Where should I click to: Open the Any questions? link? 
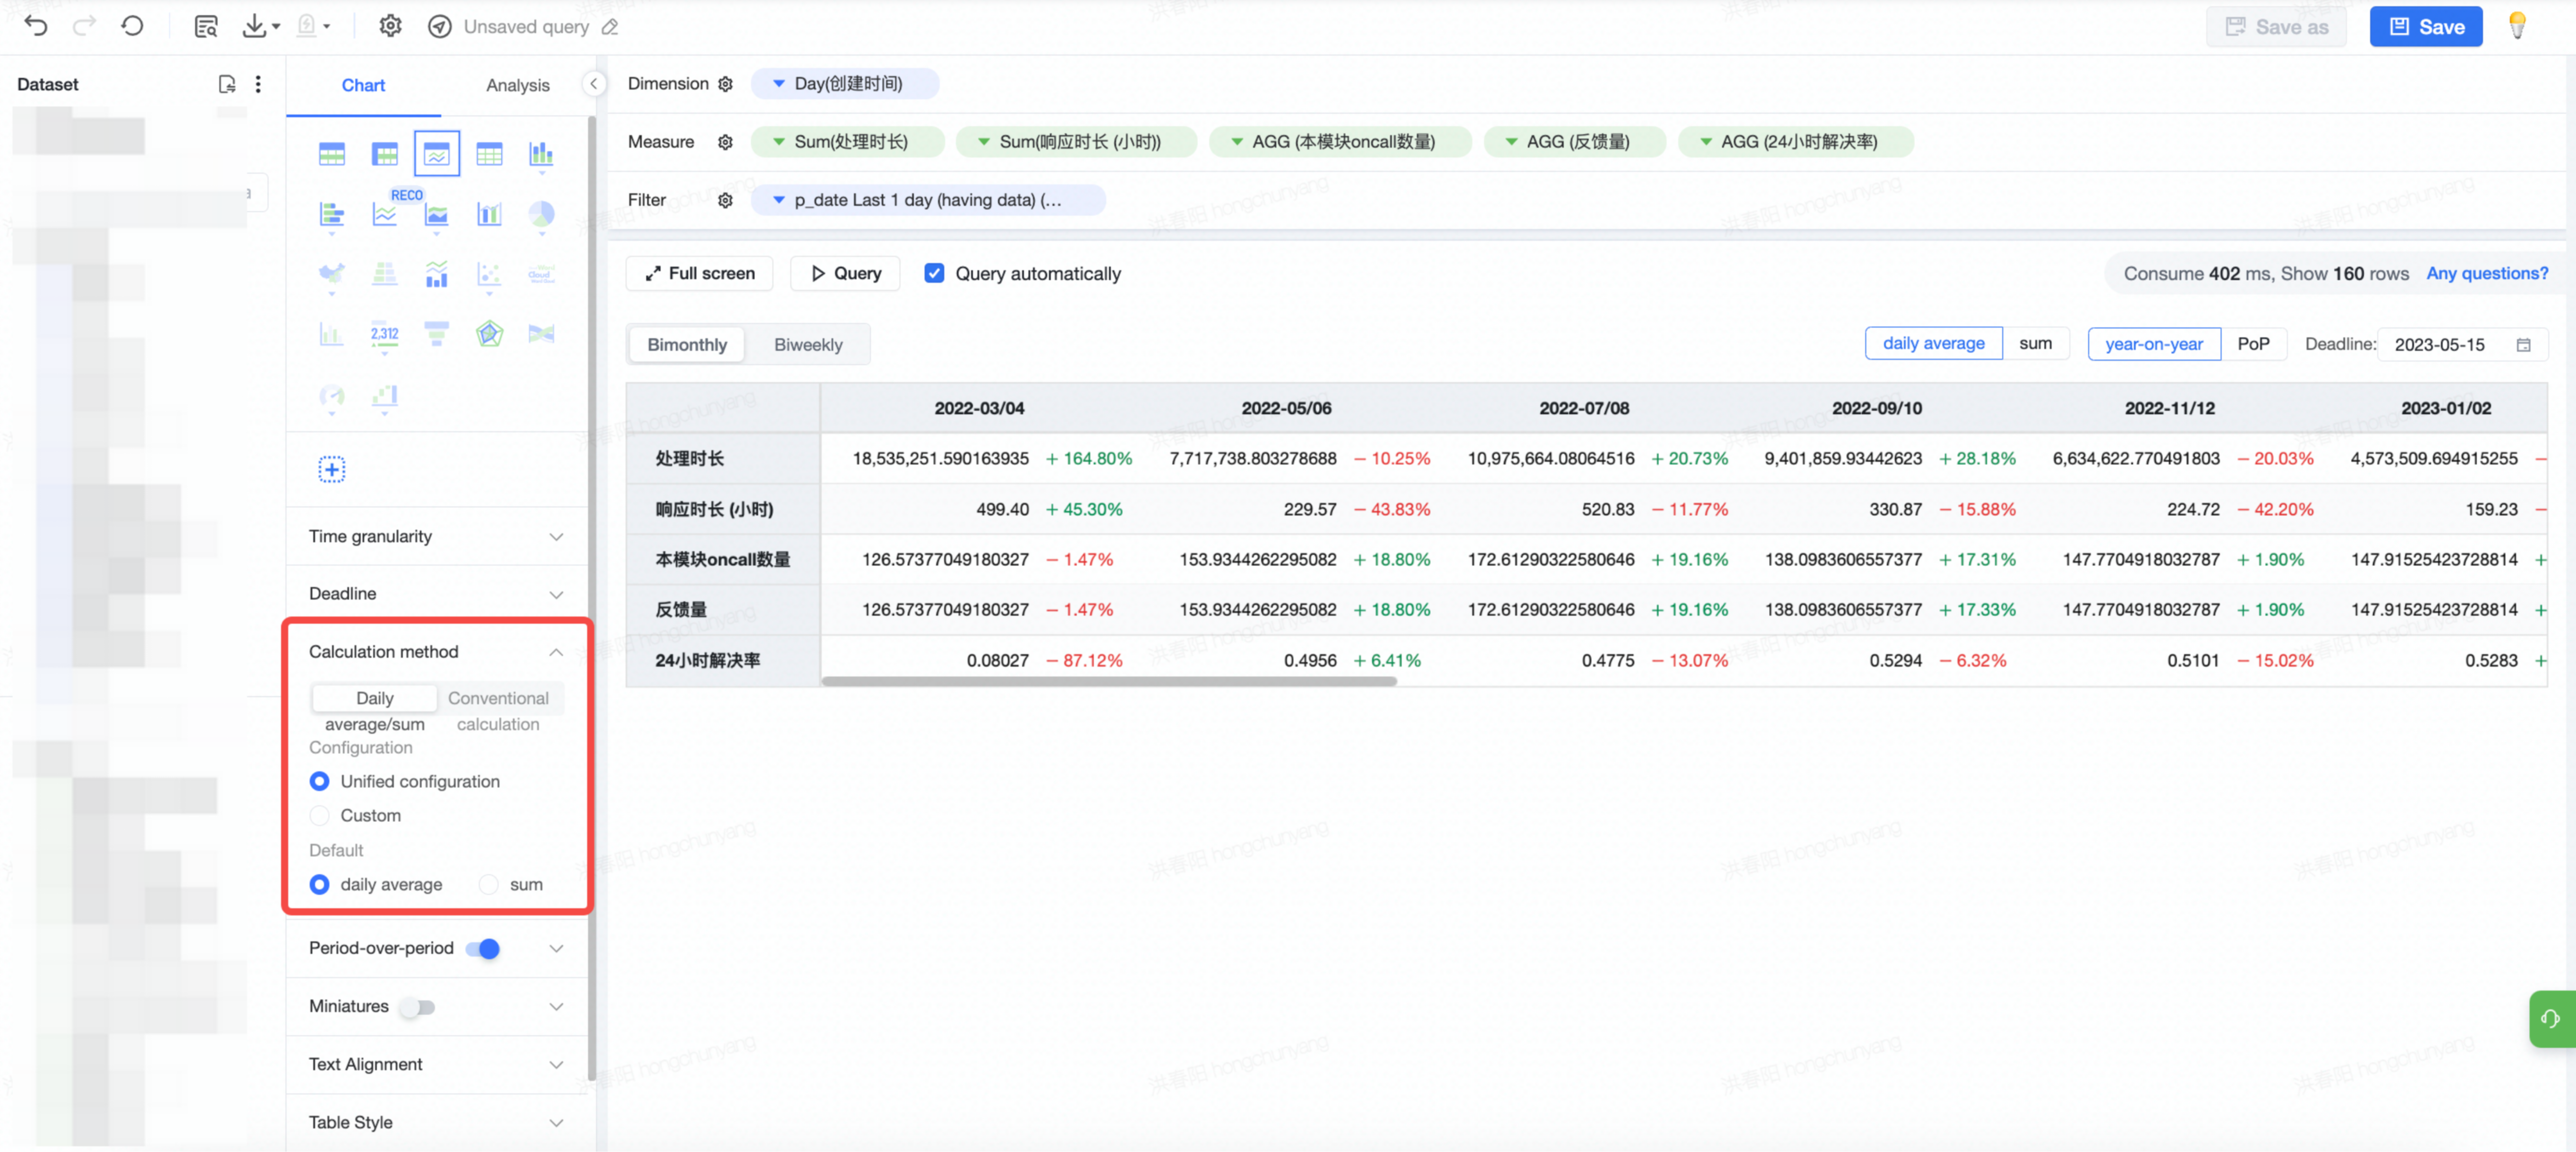2487,273
